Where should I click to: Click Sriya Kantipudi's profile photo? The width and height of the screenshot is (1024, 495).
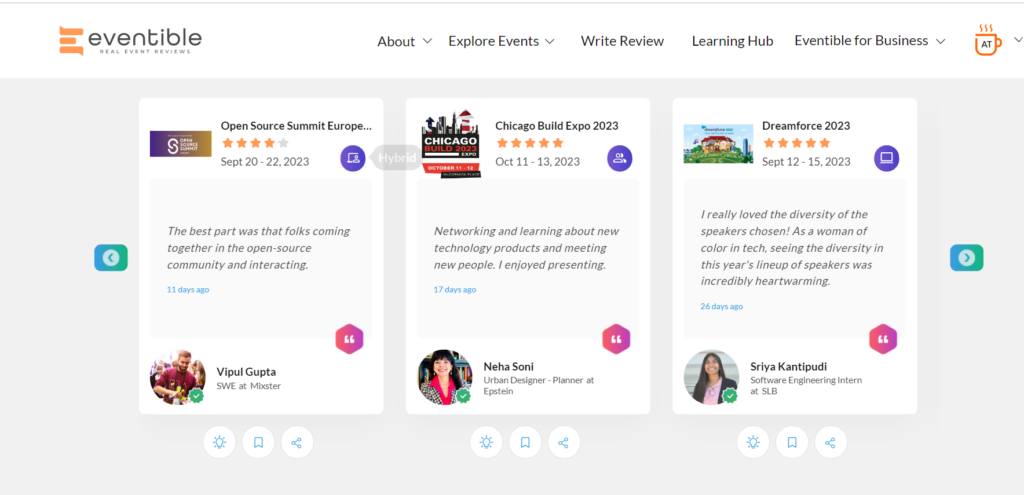712,377
